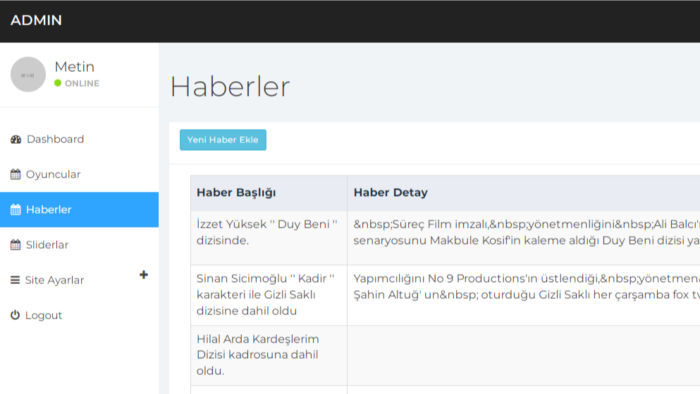Select the Hilal Arda Kardeşlerim title cell

(269, 356)
